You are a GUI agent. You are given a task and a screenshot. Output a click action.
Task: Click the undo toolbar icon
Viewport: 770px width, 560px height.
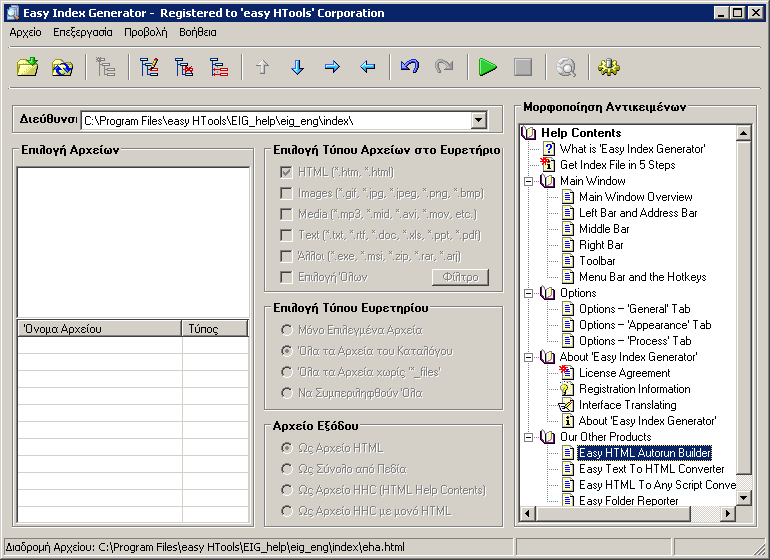410,66
